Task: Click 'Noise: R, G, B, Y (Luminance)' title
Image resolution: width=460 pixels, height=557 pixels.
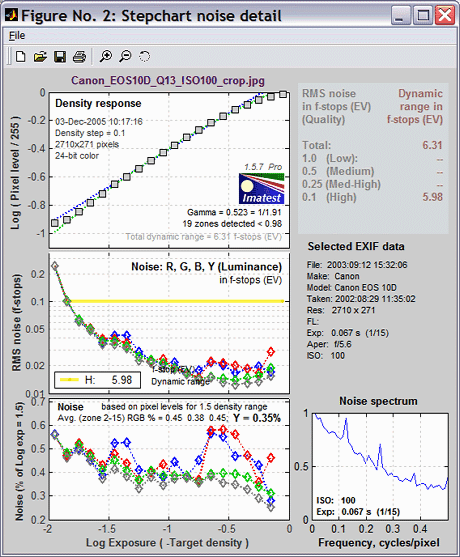Action: 206,266
